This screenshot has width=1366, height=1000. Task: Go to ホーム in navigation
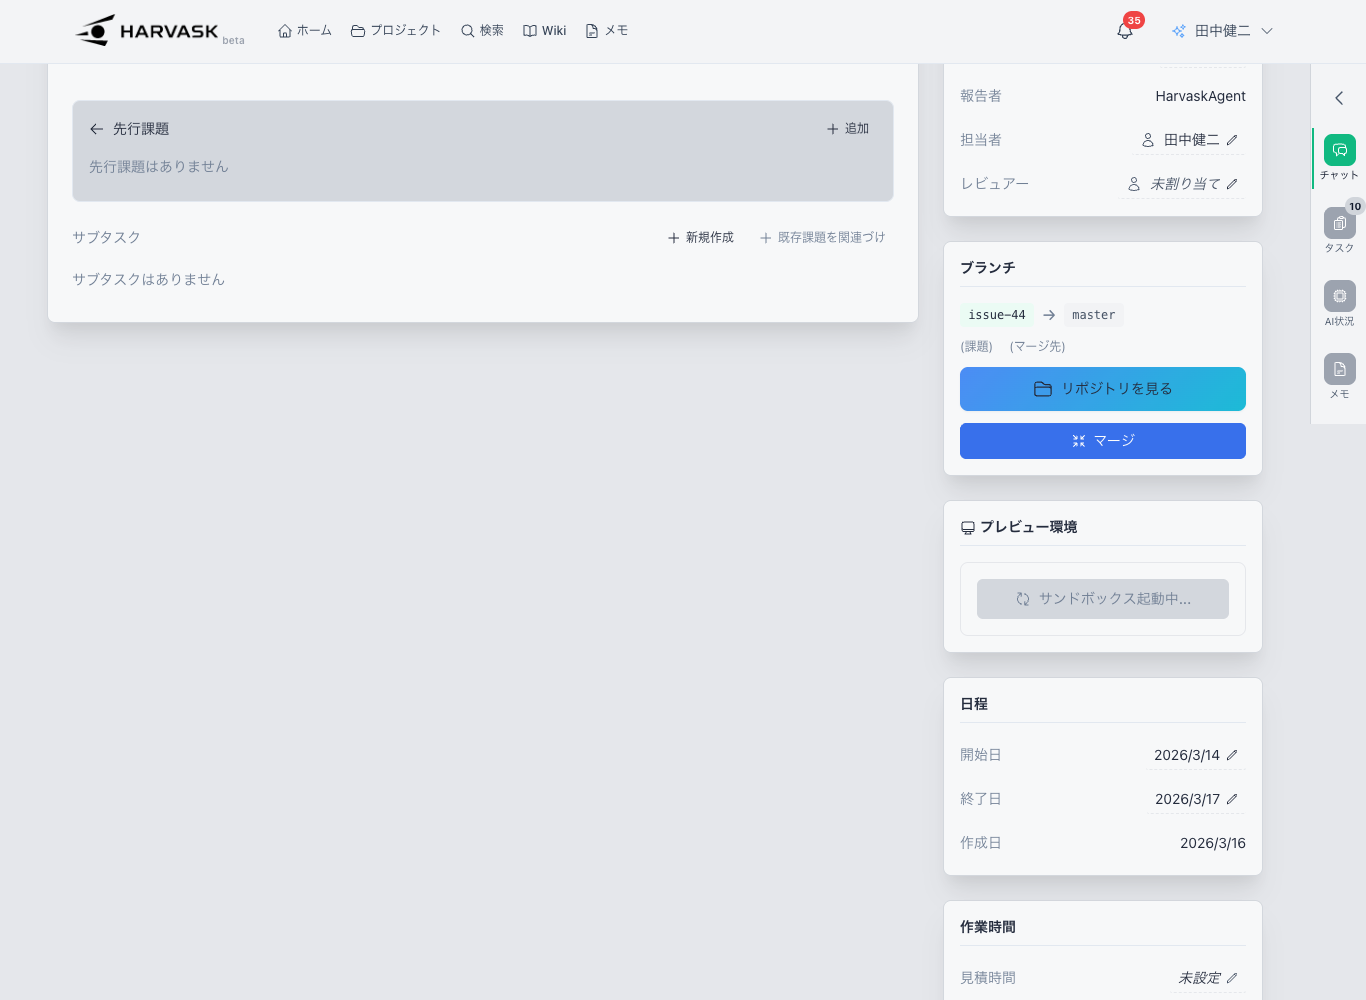point(305,31)
